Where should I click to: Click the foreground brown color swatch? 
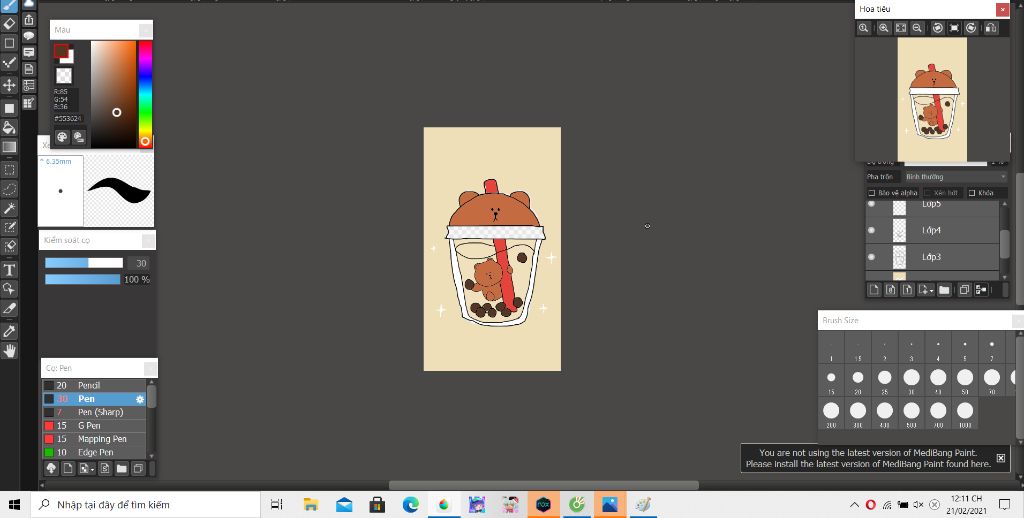[x=61, y=51]
